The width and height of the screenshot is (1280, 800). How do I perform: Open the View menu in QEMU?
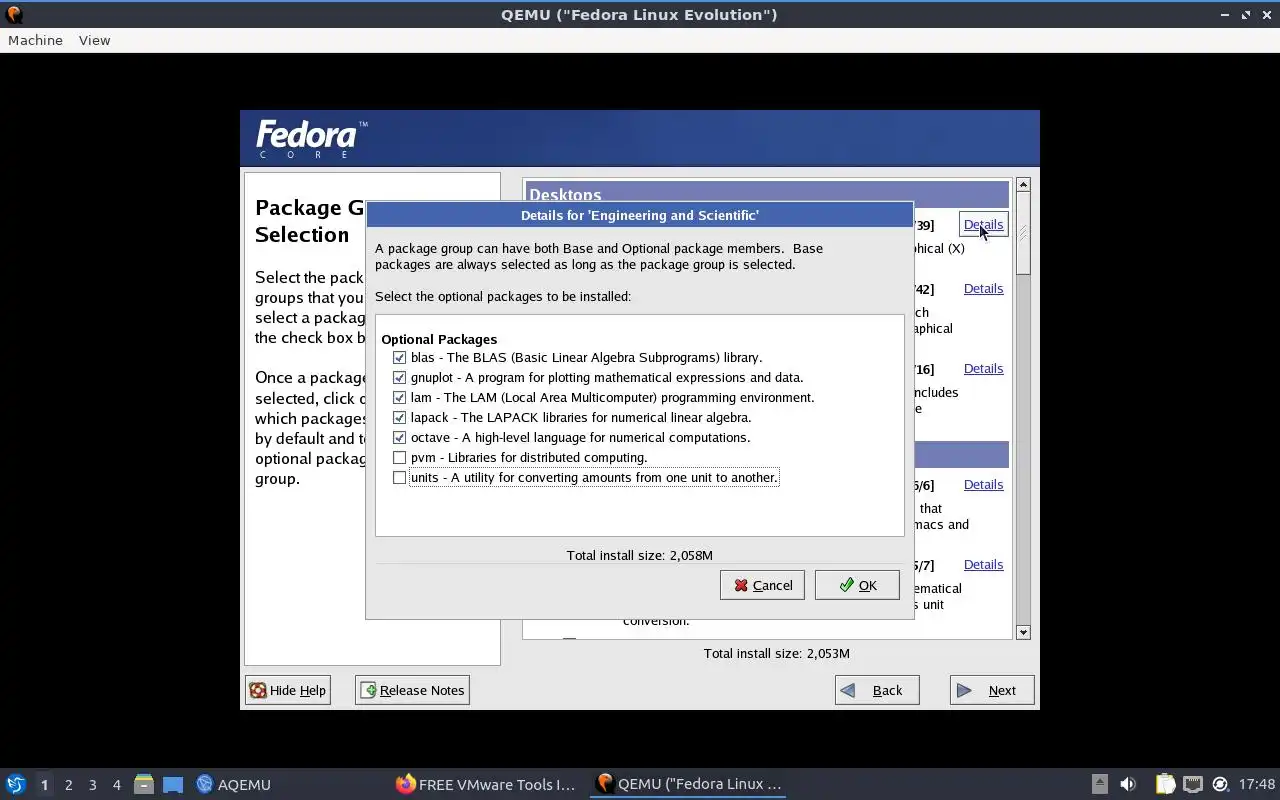pos(94,40)
